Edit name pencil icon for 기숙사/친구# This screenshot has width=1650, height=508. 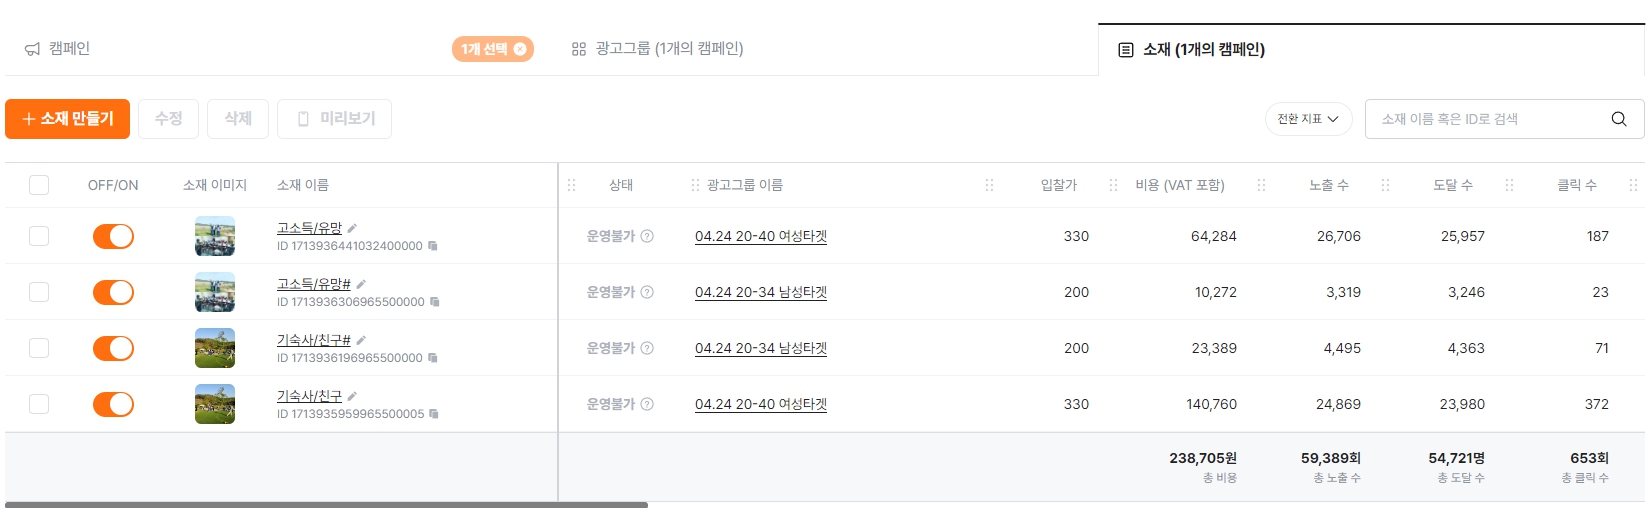pyautogui.click(x=361, y=340)
